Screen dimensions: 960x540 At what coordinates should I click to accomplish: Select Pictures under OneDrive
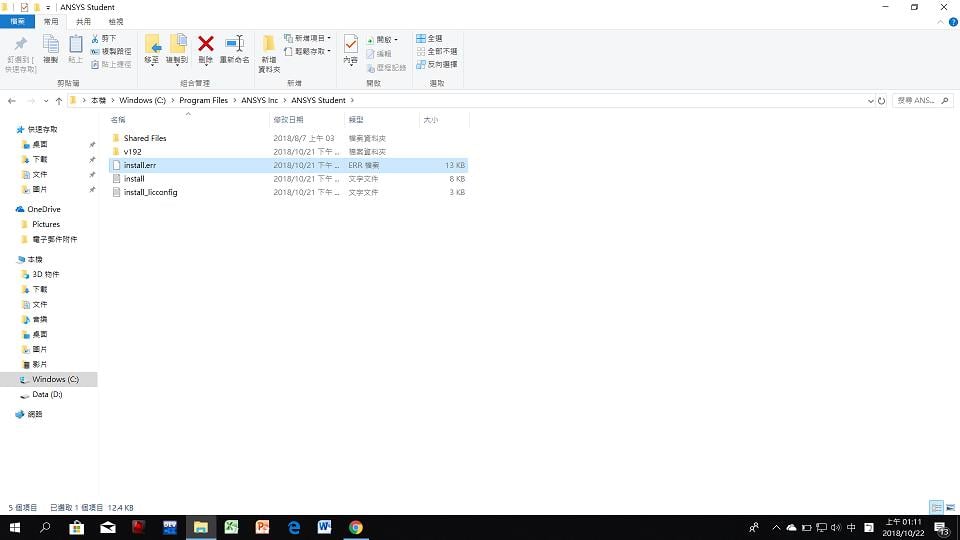tap(46, 225)
